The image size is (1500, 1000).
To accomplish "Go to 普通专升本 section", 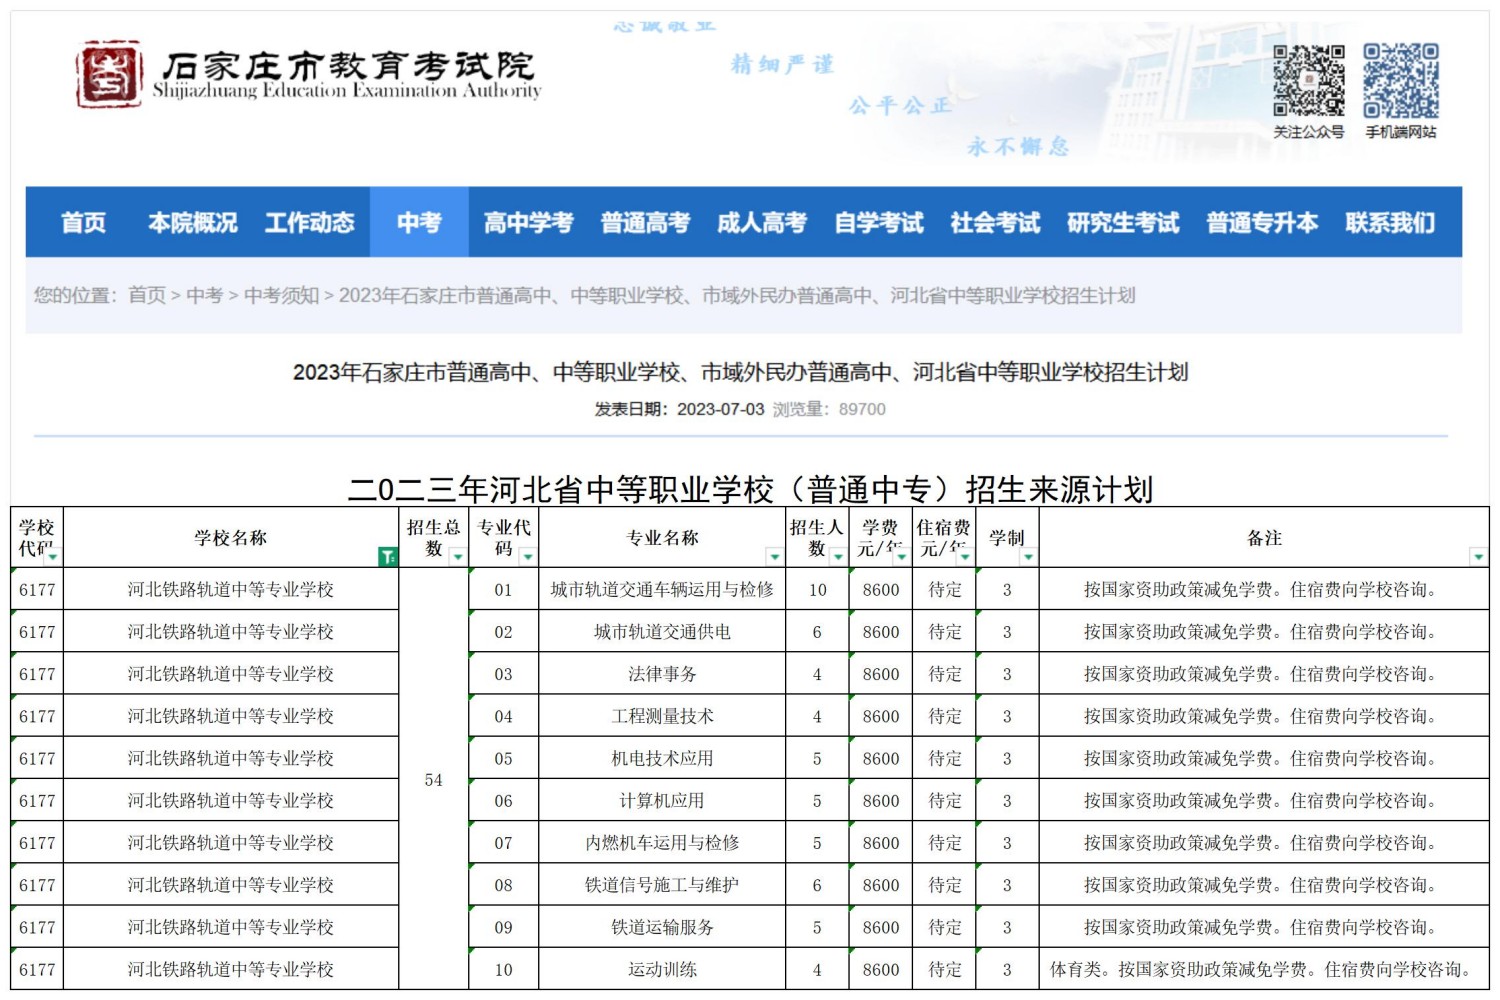I will click(1262, 222).
